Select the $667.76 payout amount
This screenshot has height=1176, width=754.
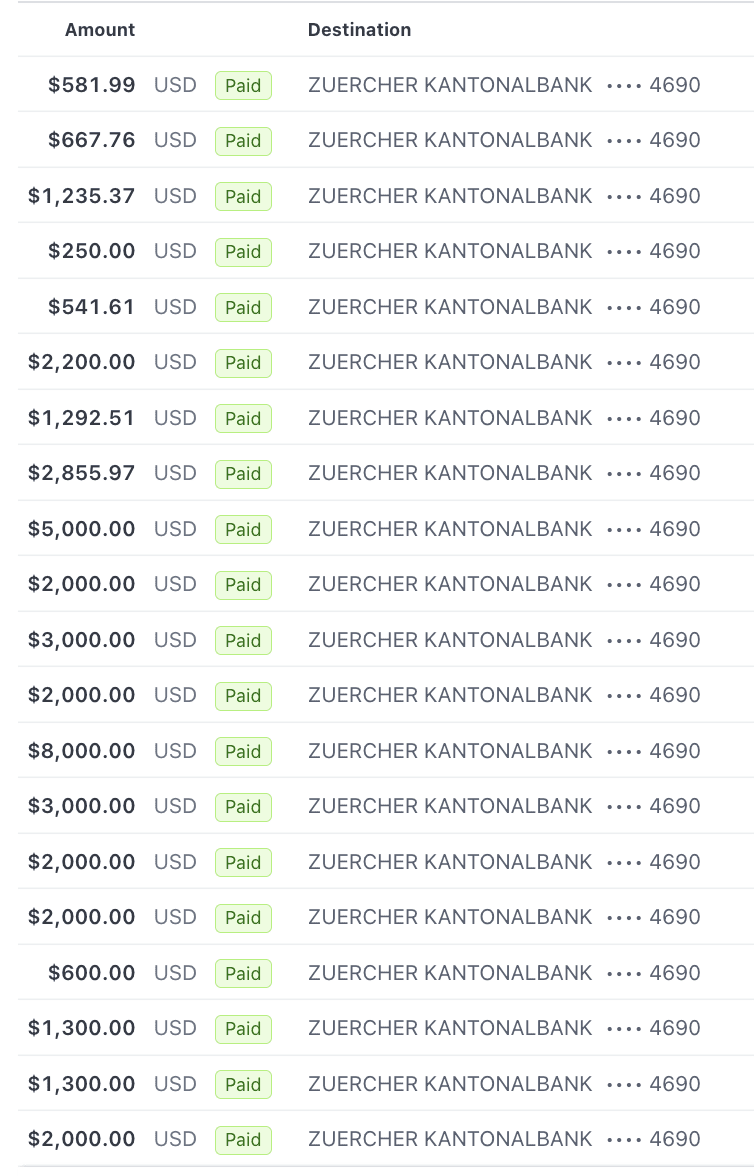[x=91, y=140]
